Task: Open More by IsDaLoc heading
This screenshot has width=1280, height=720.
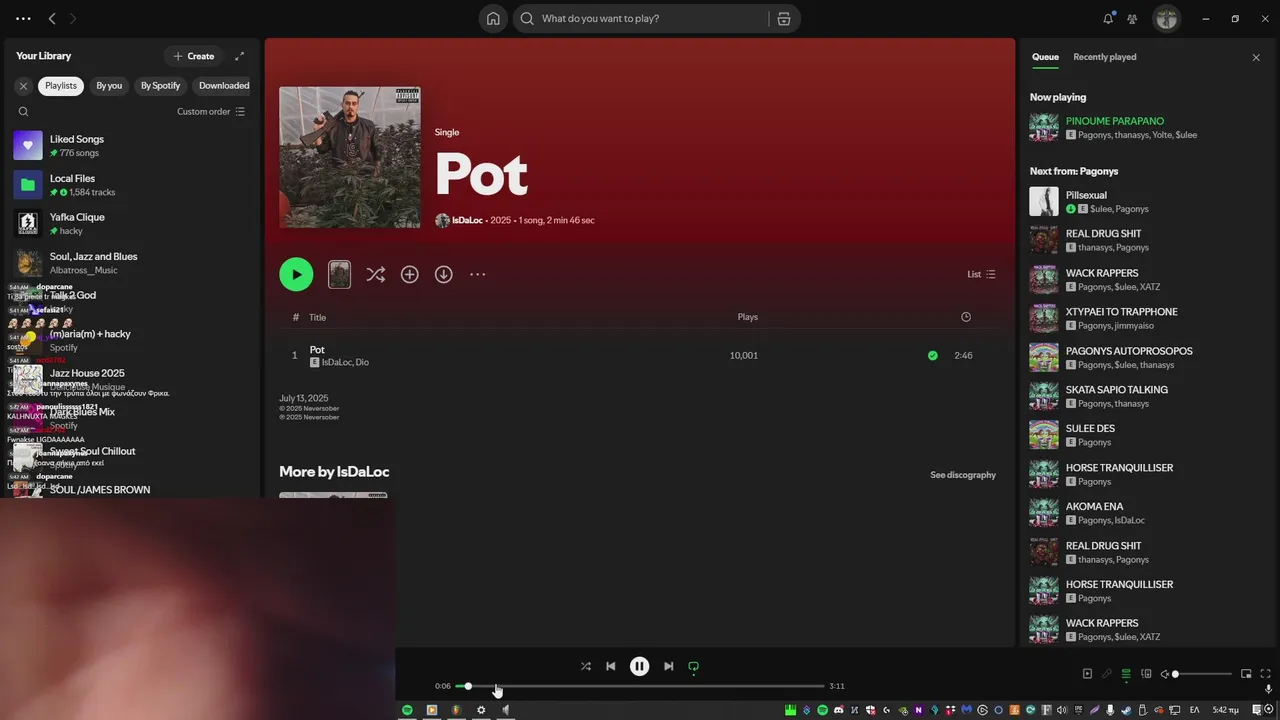Action: point(334,472)
